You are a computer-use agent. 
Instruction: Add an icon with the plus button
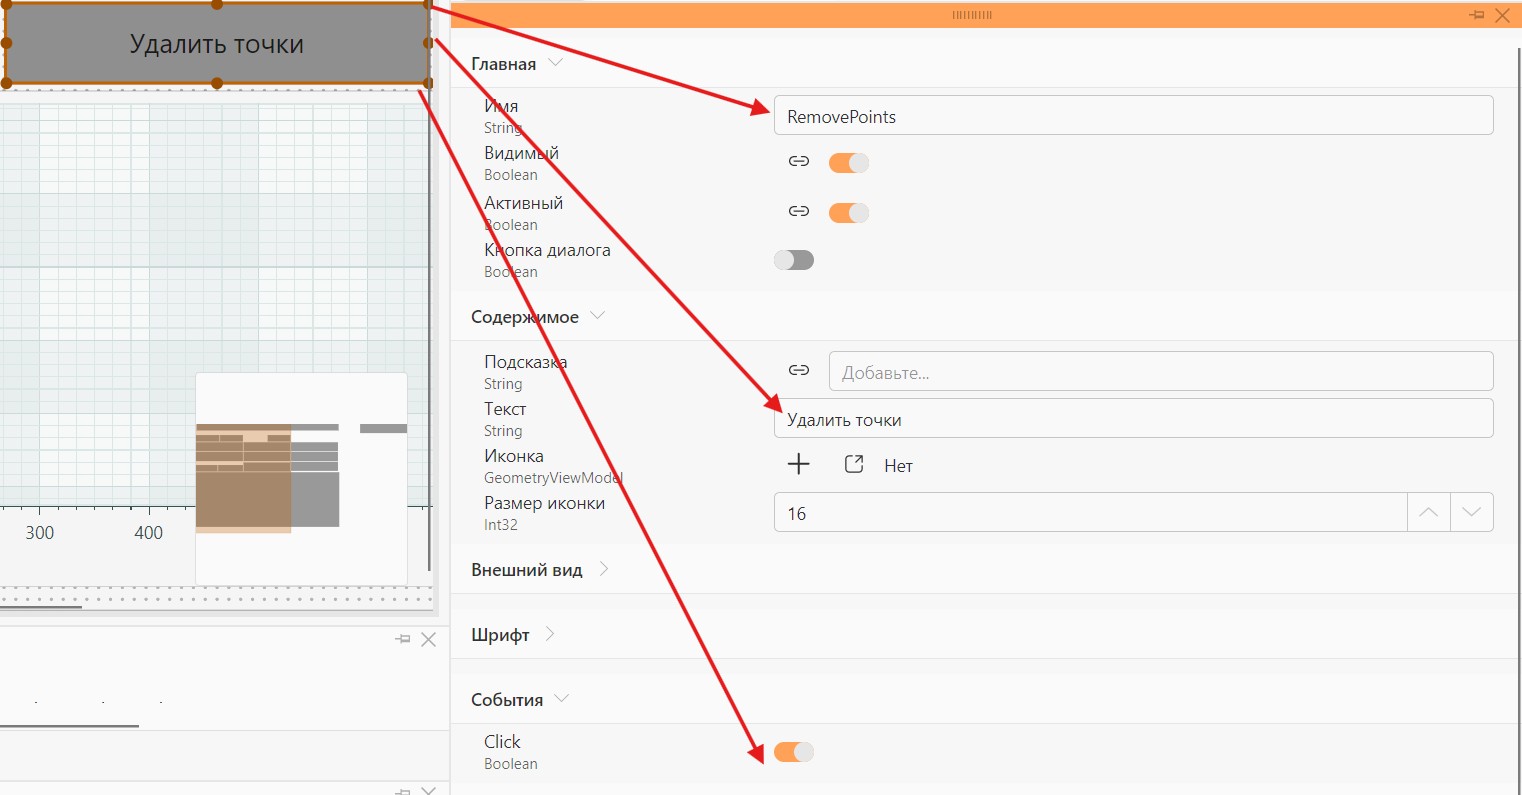pos(798,464)
